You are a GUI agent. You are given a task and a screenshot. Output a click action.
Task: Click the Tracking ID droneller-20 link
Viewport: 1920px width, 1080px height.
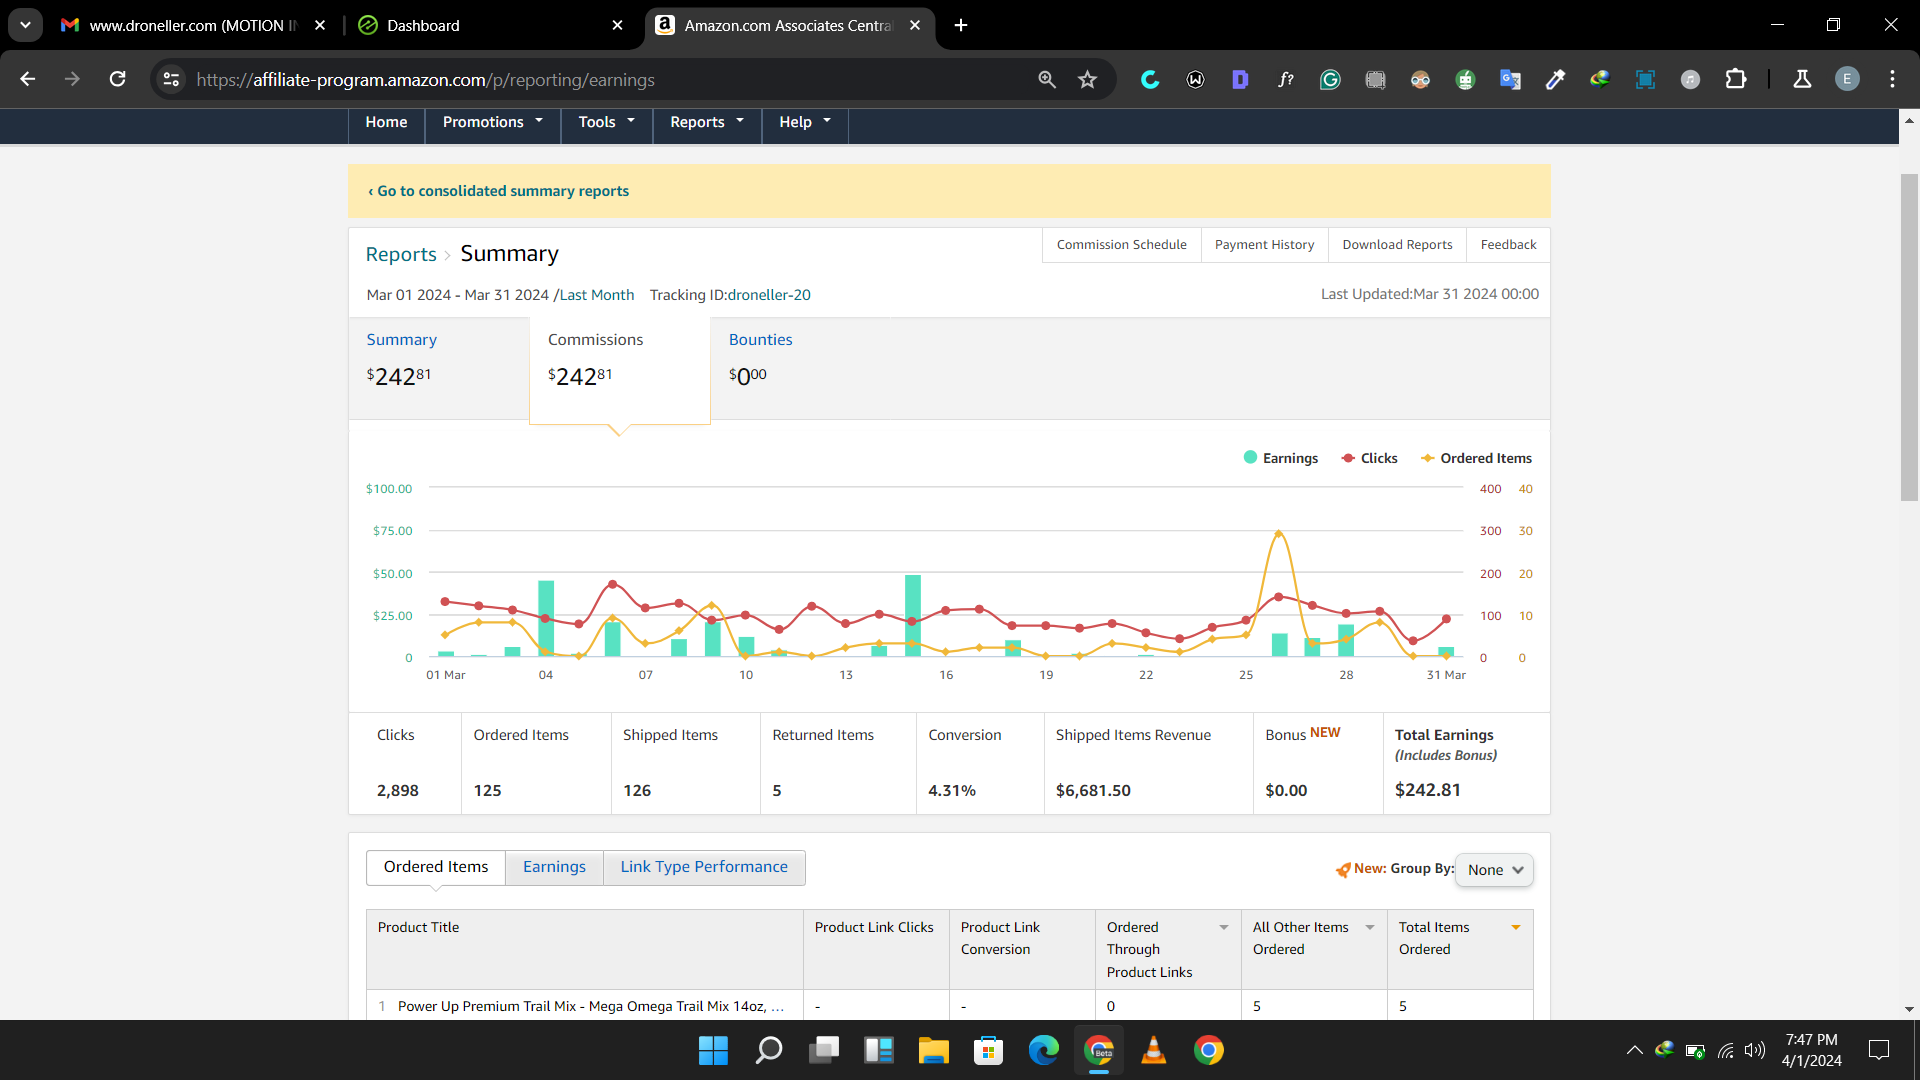tap(769, 295)
